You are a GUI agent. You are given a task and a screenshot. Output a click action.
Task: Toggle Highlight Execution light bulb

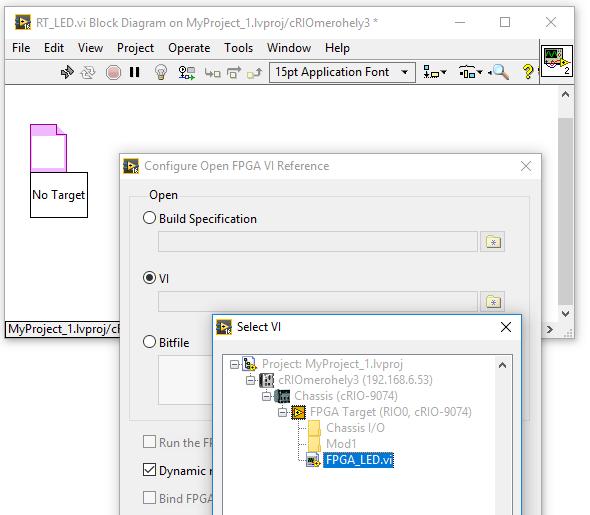click(x=161, y=72)
